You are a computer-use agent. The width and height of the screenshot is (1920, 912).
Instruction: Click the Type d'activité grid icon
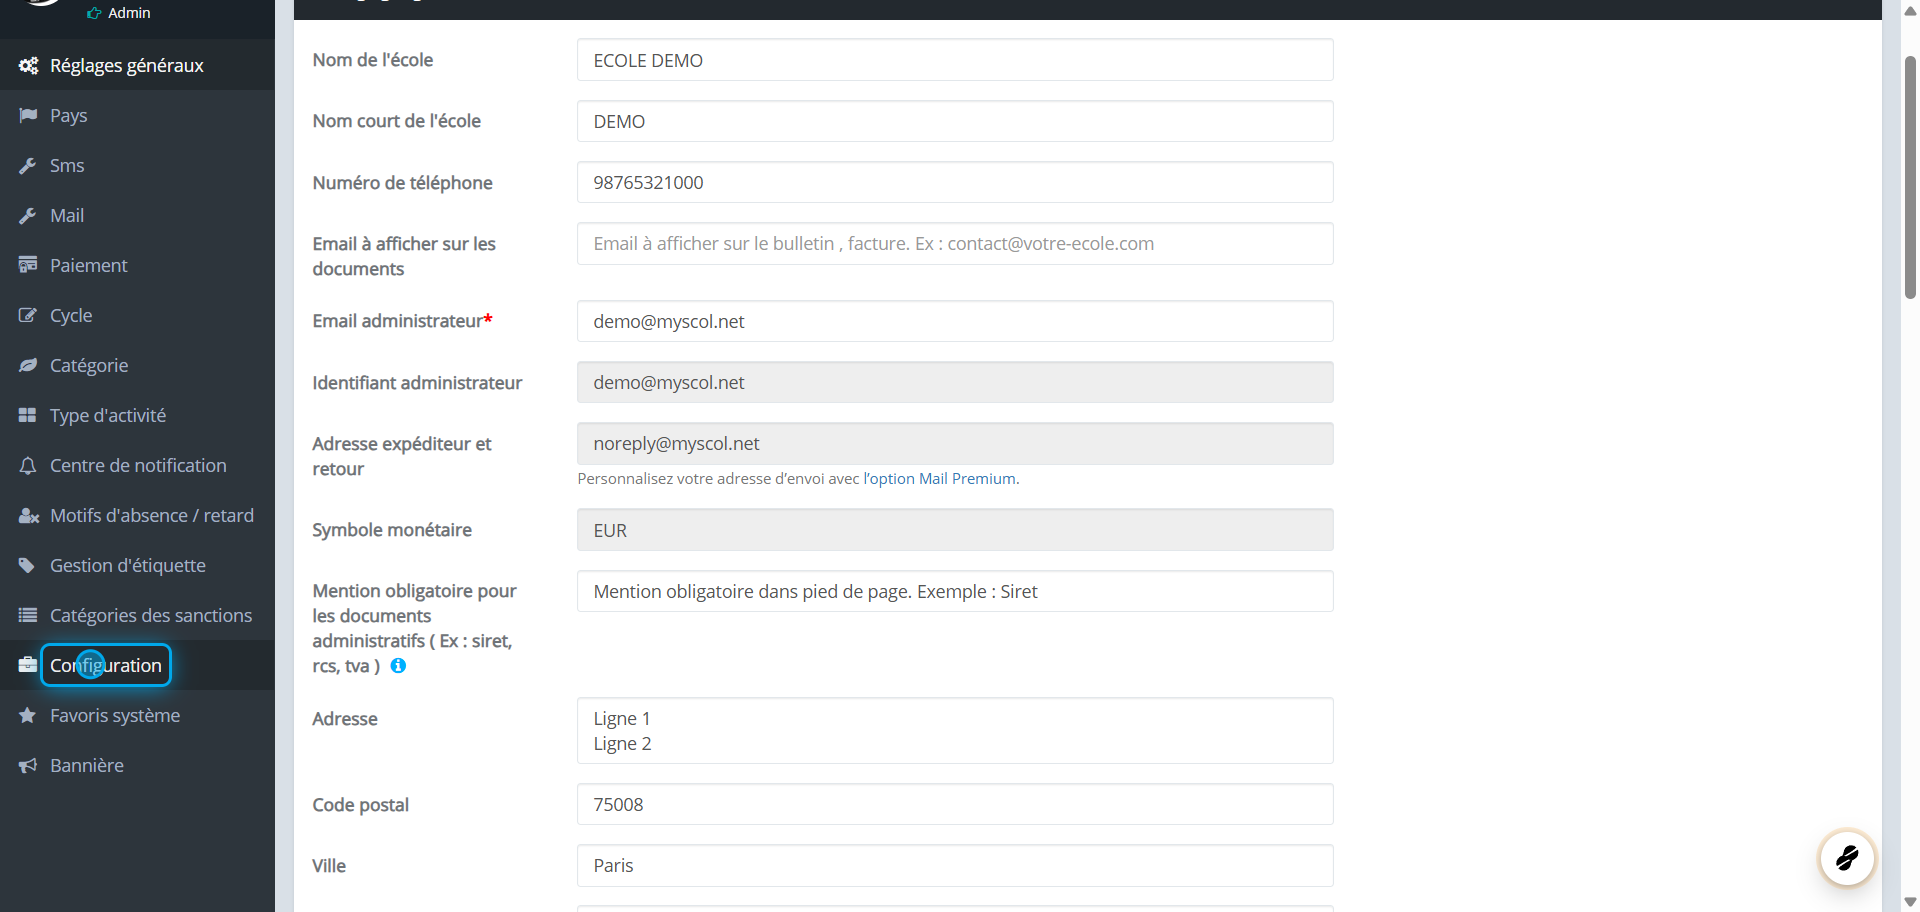pyautogui.click(x=28, y=416)
